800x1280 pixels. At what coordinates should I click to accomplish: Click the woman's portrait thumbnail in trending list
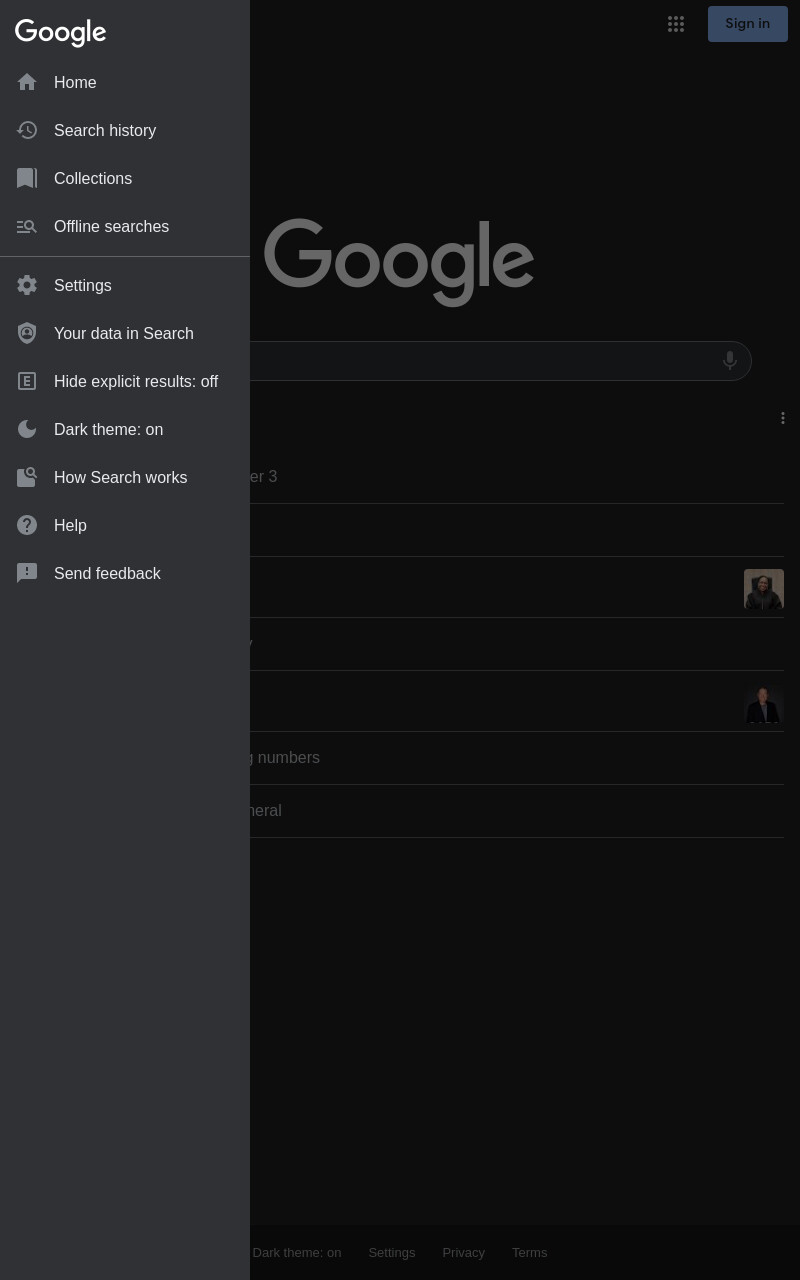click(x=764, y=589)
